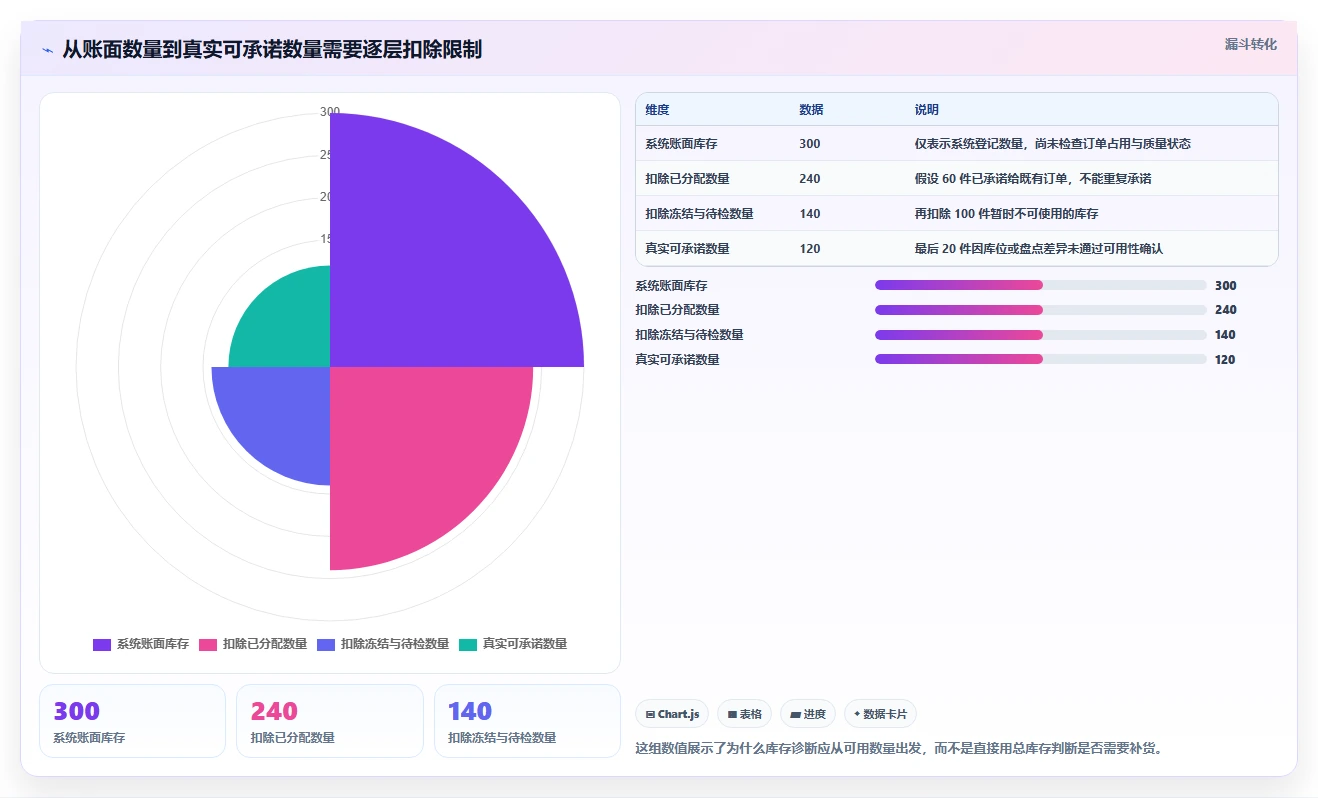Click the 数据 column header
Viewport: 1318px width, 798px height.
click(x=811, y=110)
